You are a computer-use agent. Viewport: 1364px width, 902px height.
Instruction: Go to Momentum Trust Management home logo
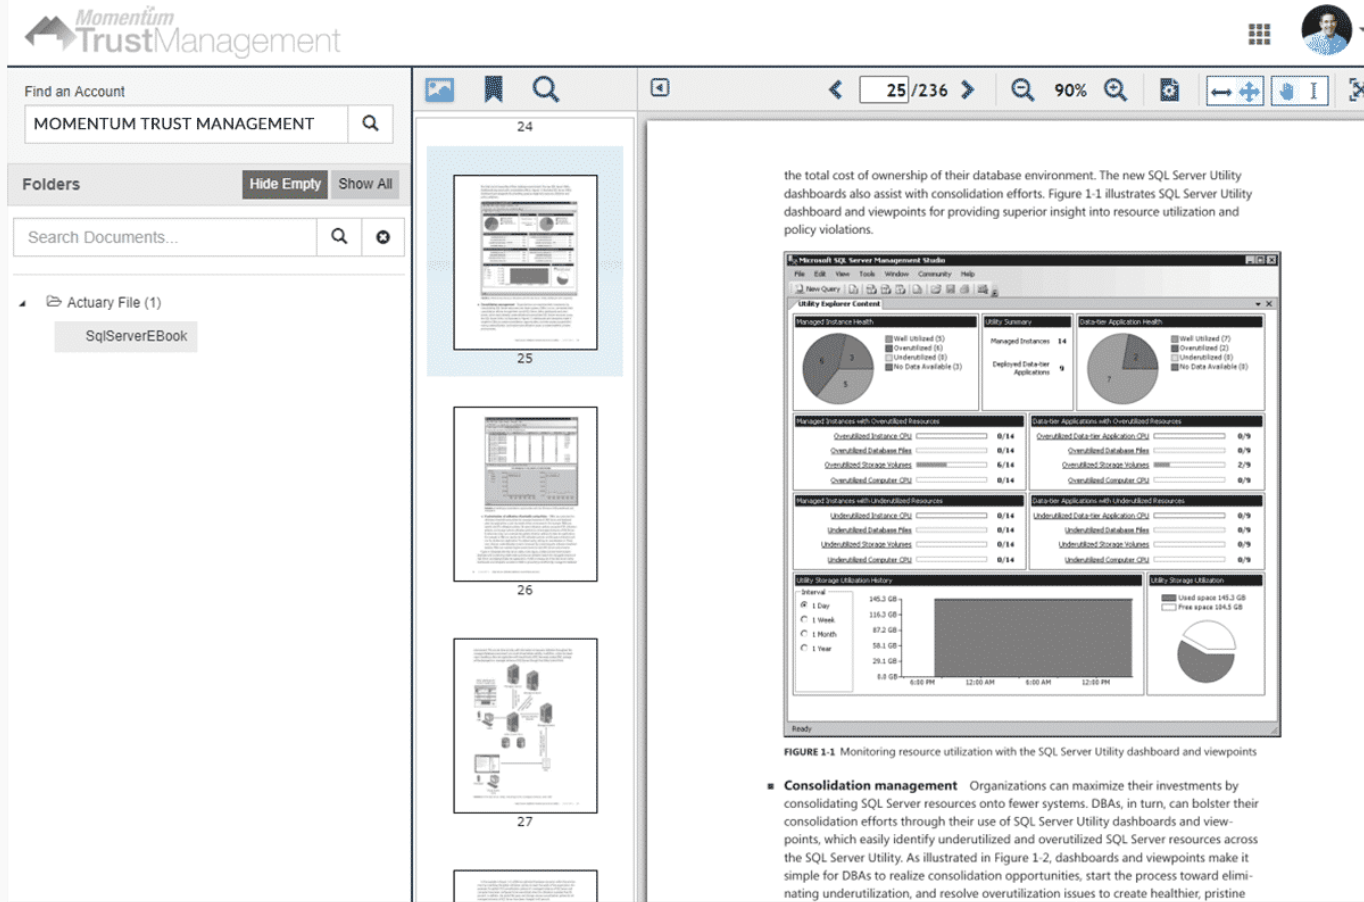[183, 32]
